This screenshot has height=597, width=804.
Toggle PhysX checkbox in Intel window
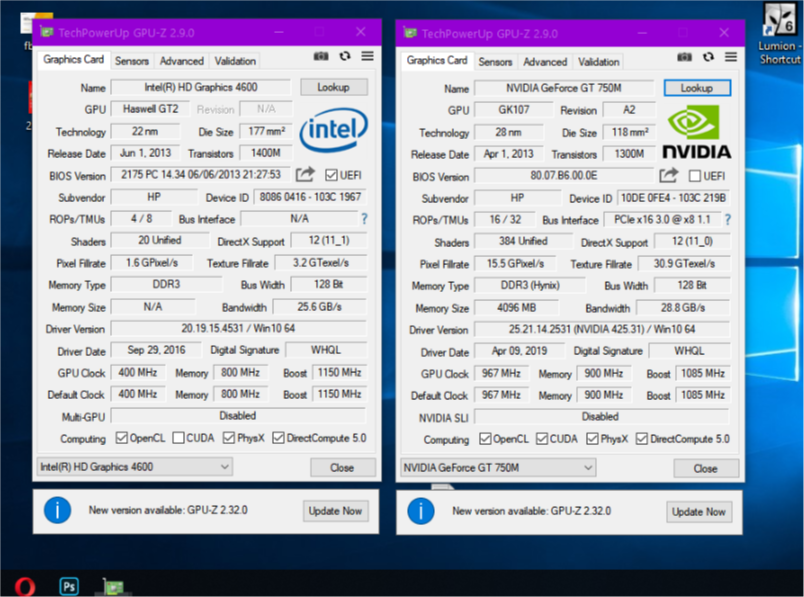[229, 437]
